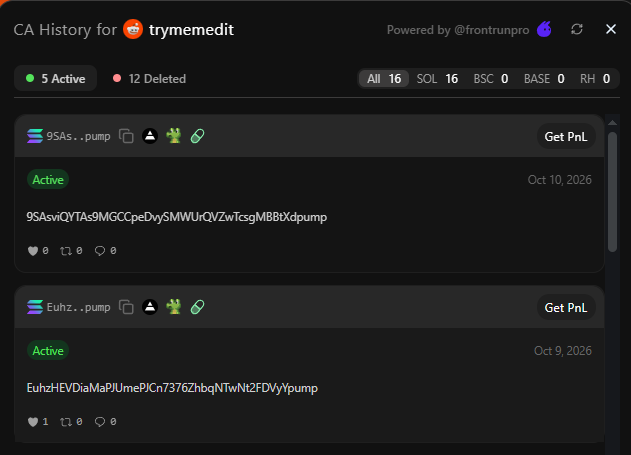Get PnL for 9SAs..pump
Image resolution: width=631 pixels, height=455 pixels.
[566, 136]
